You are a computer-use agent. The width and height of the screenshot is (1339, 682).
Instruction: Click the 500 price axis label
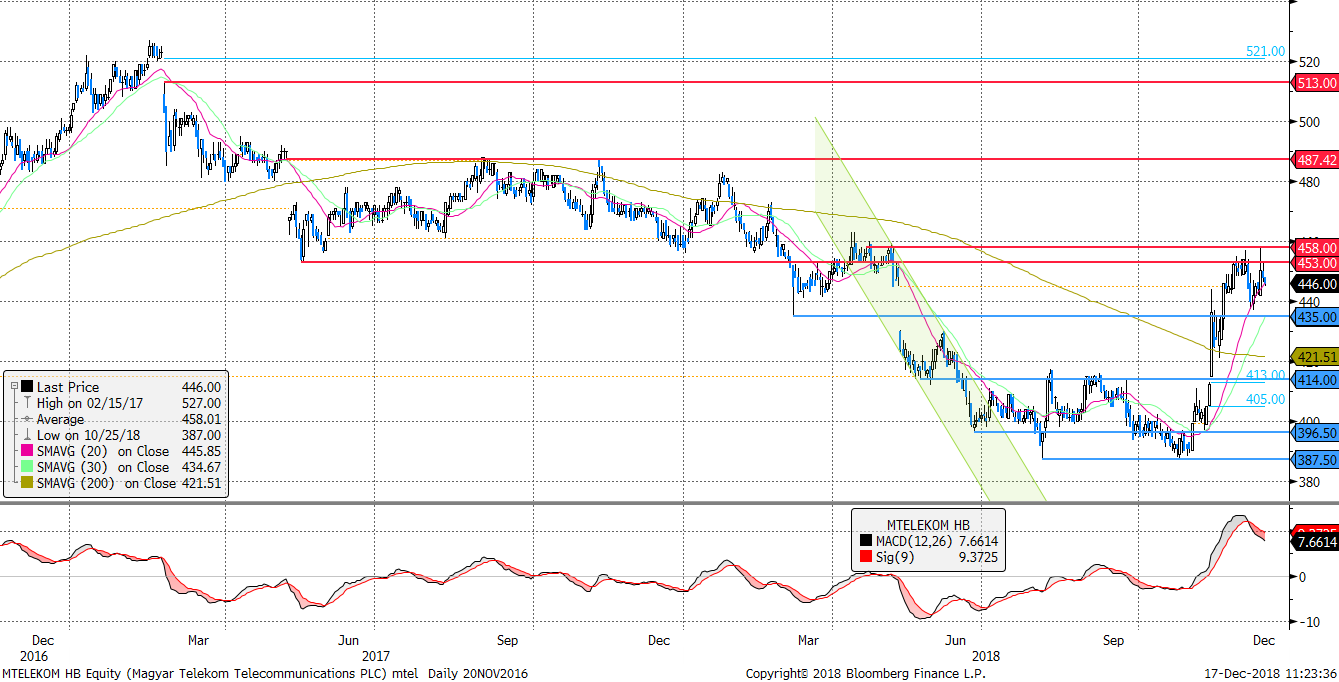(x=1308, y=122)
